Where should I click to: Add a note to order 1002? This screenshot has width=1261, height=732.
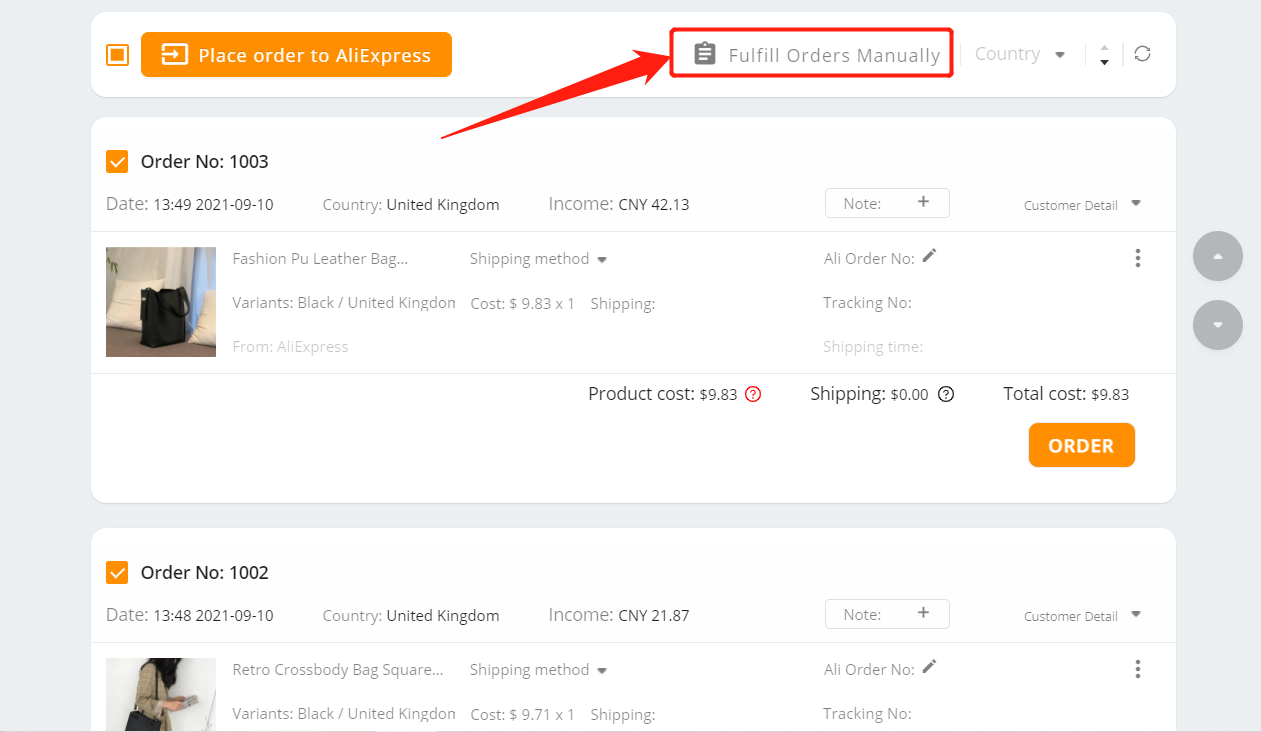click(887, 614)
